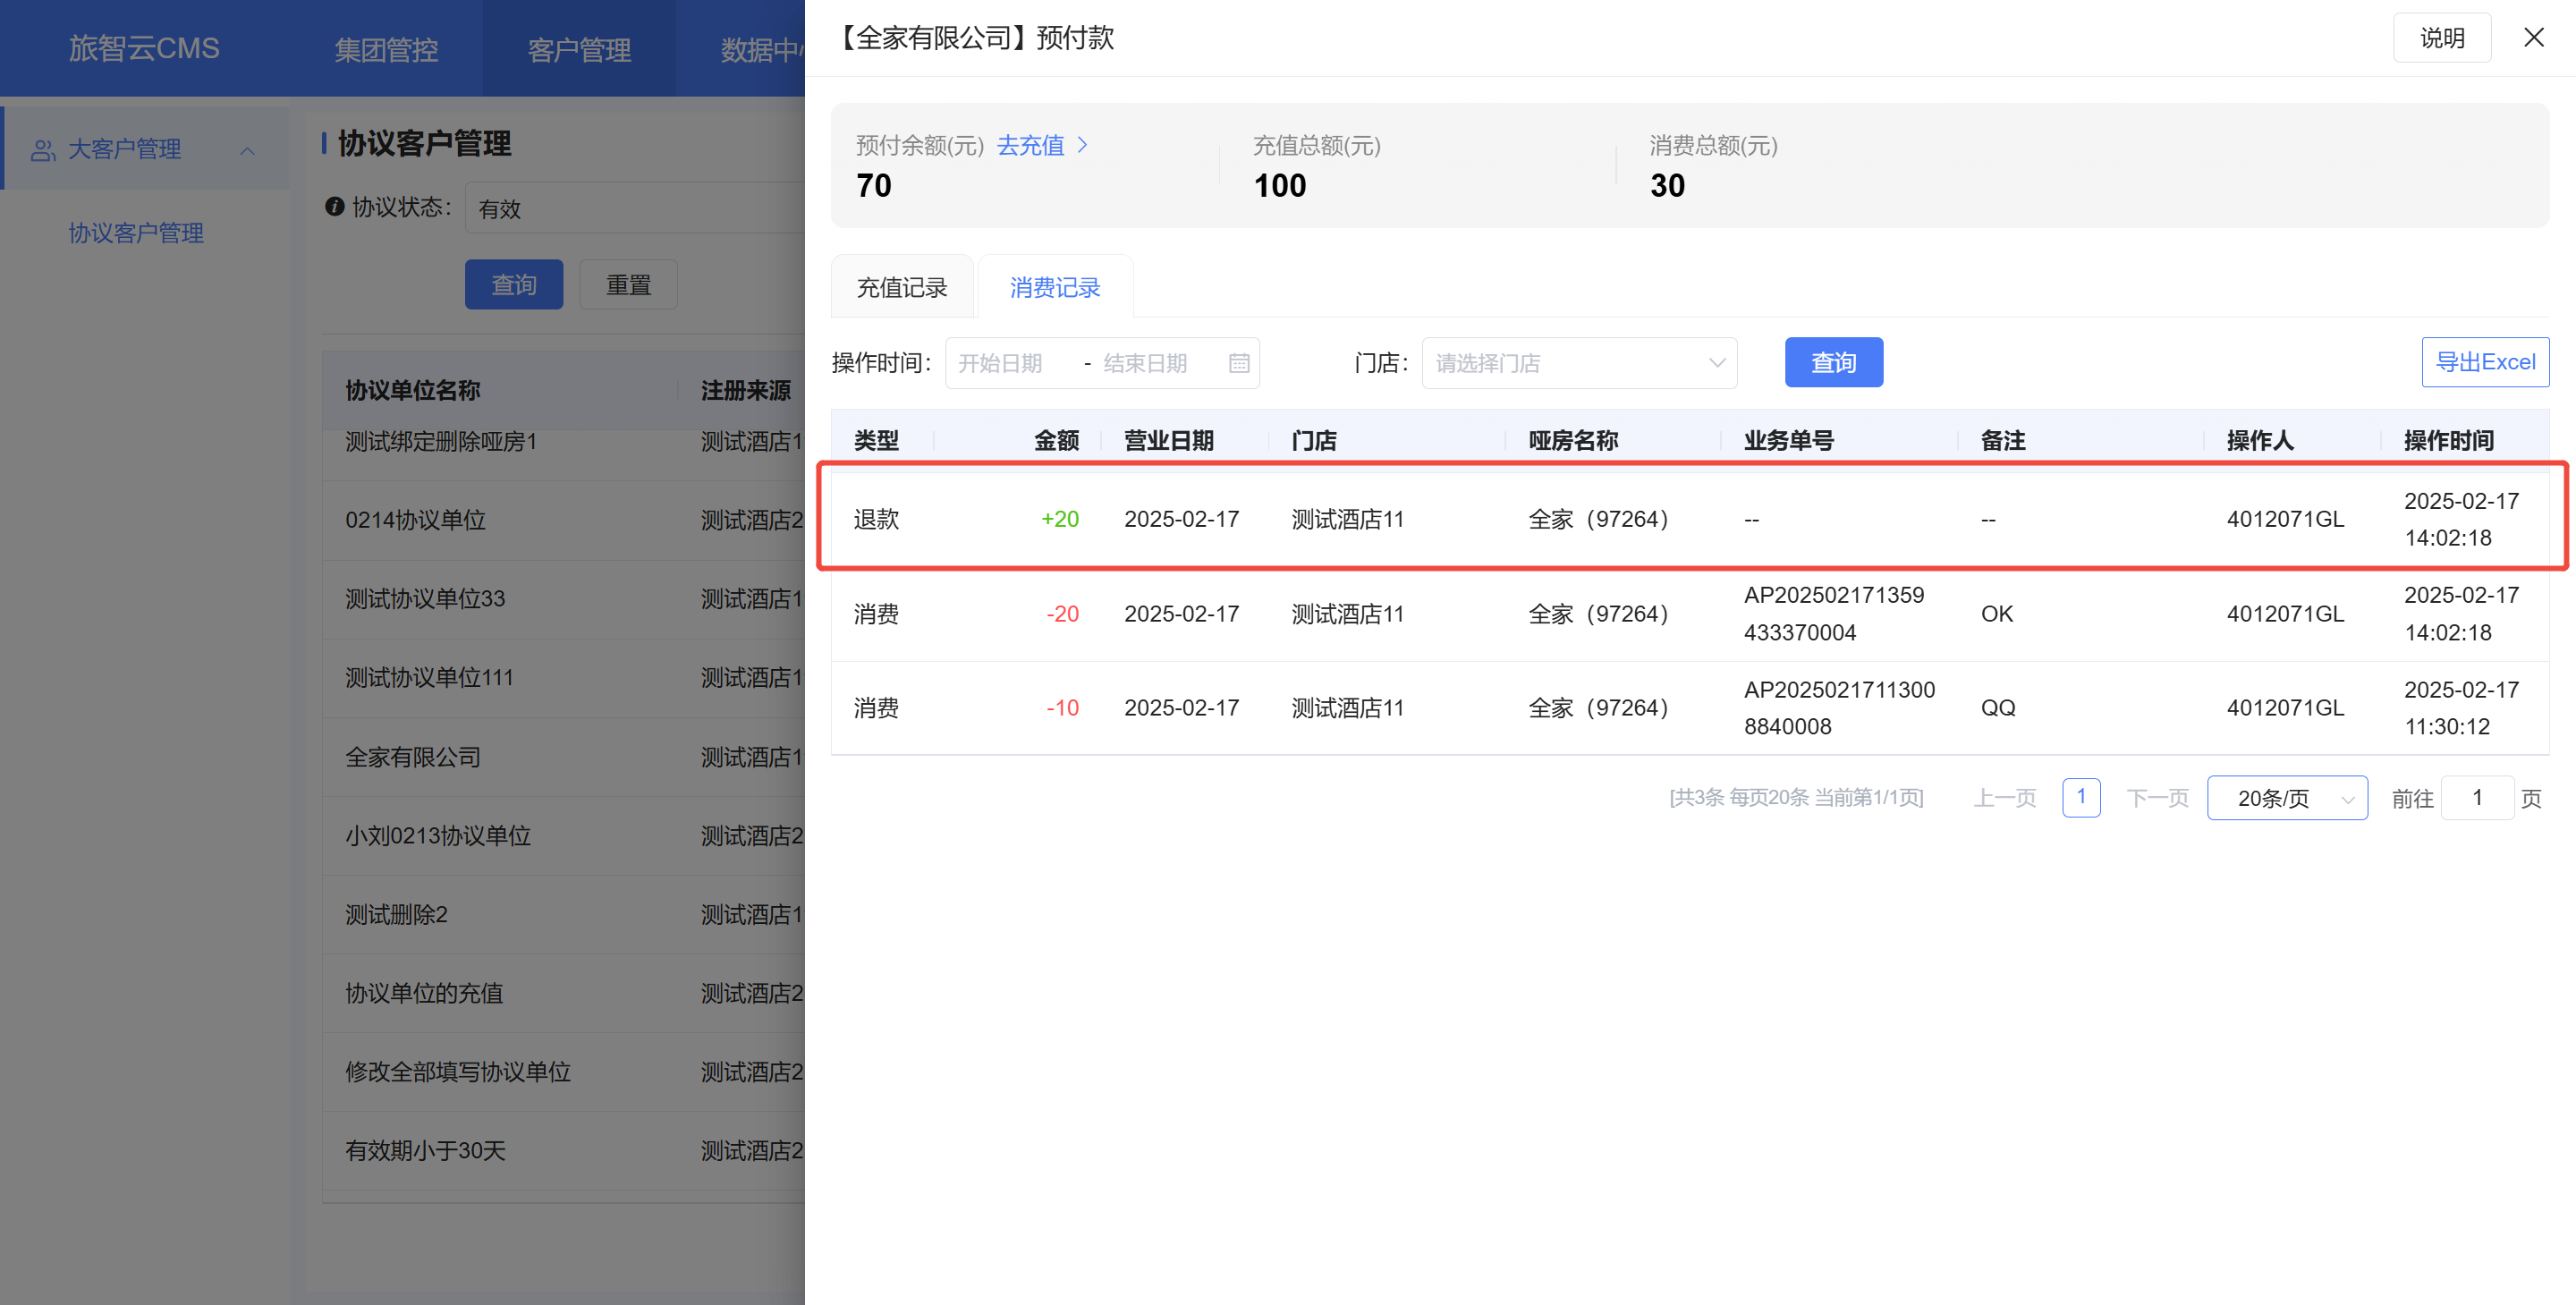Select the 消费记录 tab
The height and width of the screenshot is (1305, 2576).
tap(1054, 288)
